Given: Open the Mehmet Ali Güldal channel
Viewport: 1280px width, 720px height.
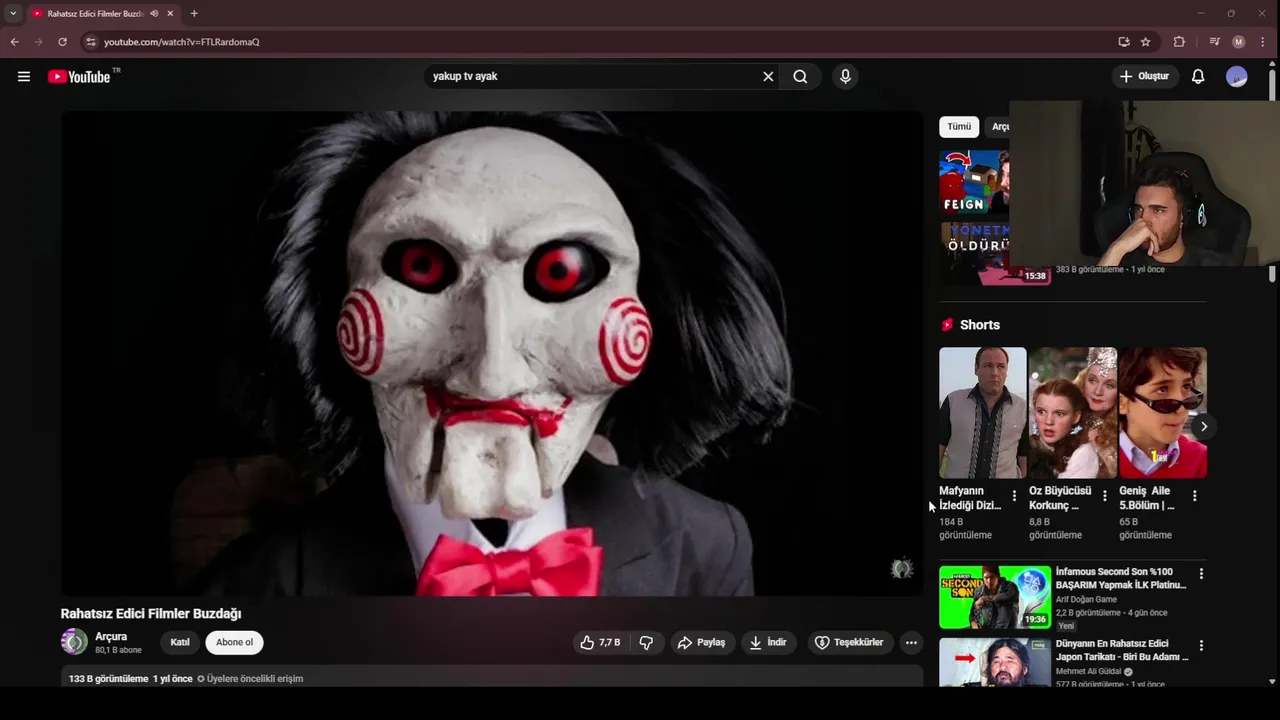Looking at the screenshot, I should tap(1089, 671).
